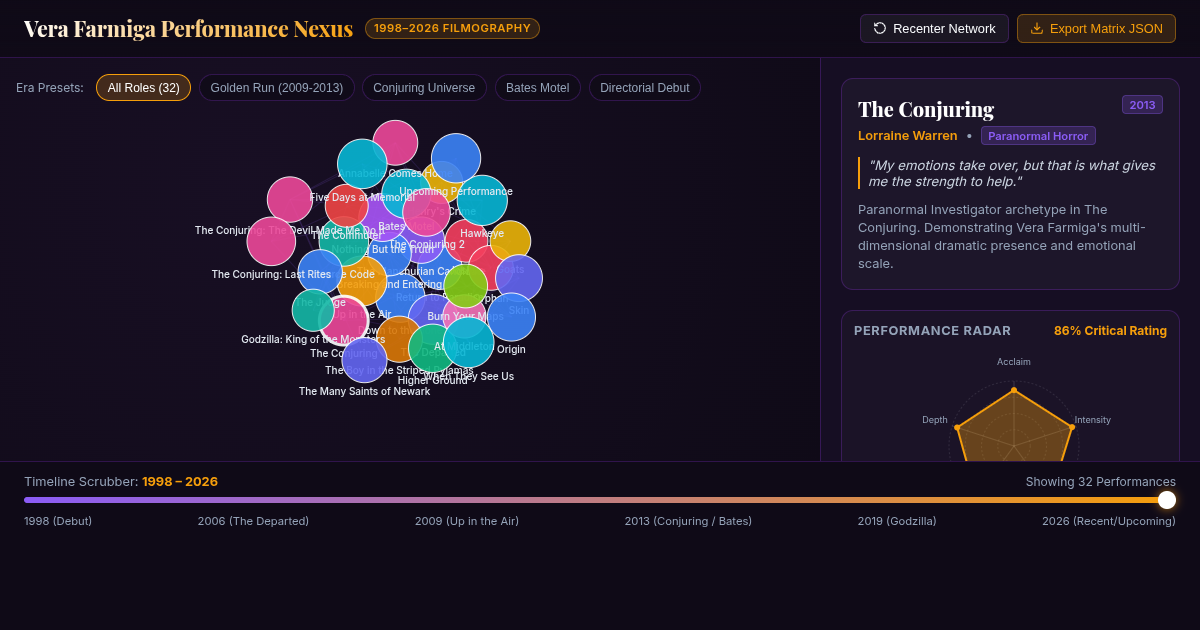The height and width of the screenshot is (630, 1200).
Task: Select The Judge network node
Action: [x=320, y=271]
